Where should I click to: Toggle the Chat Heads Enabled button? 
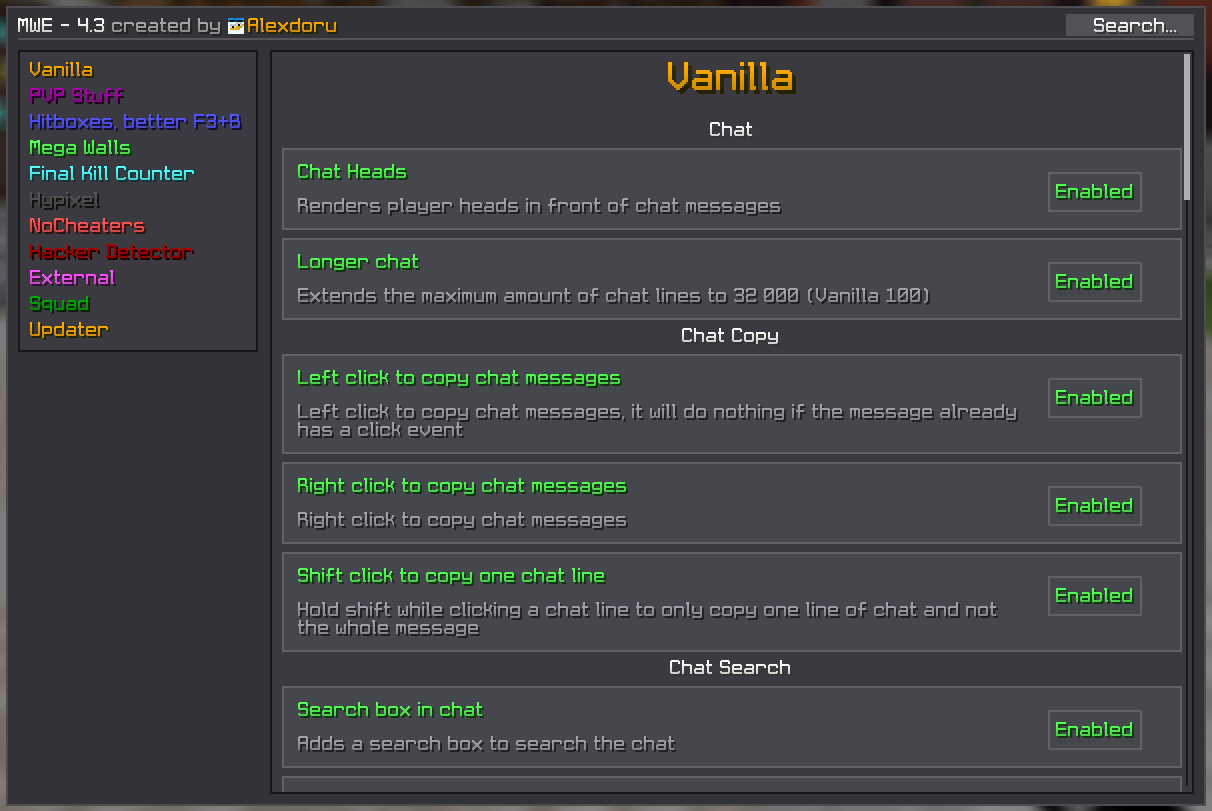pyautogui.click(x=1094, y=191)
